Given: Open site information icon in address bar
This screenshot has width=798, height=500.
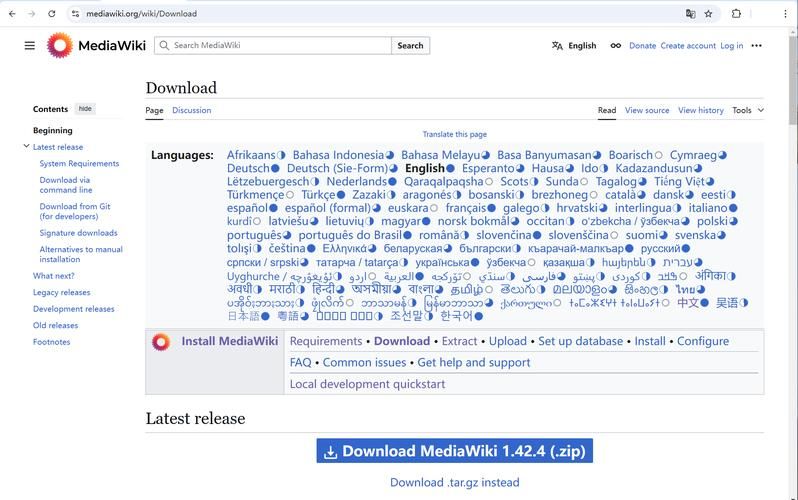Looking at the screenshot, I should pyautogui.click(x=75, y=14).
